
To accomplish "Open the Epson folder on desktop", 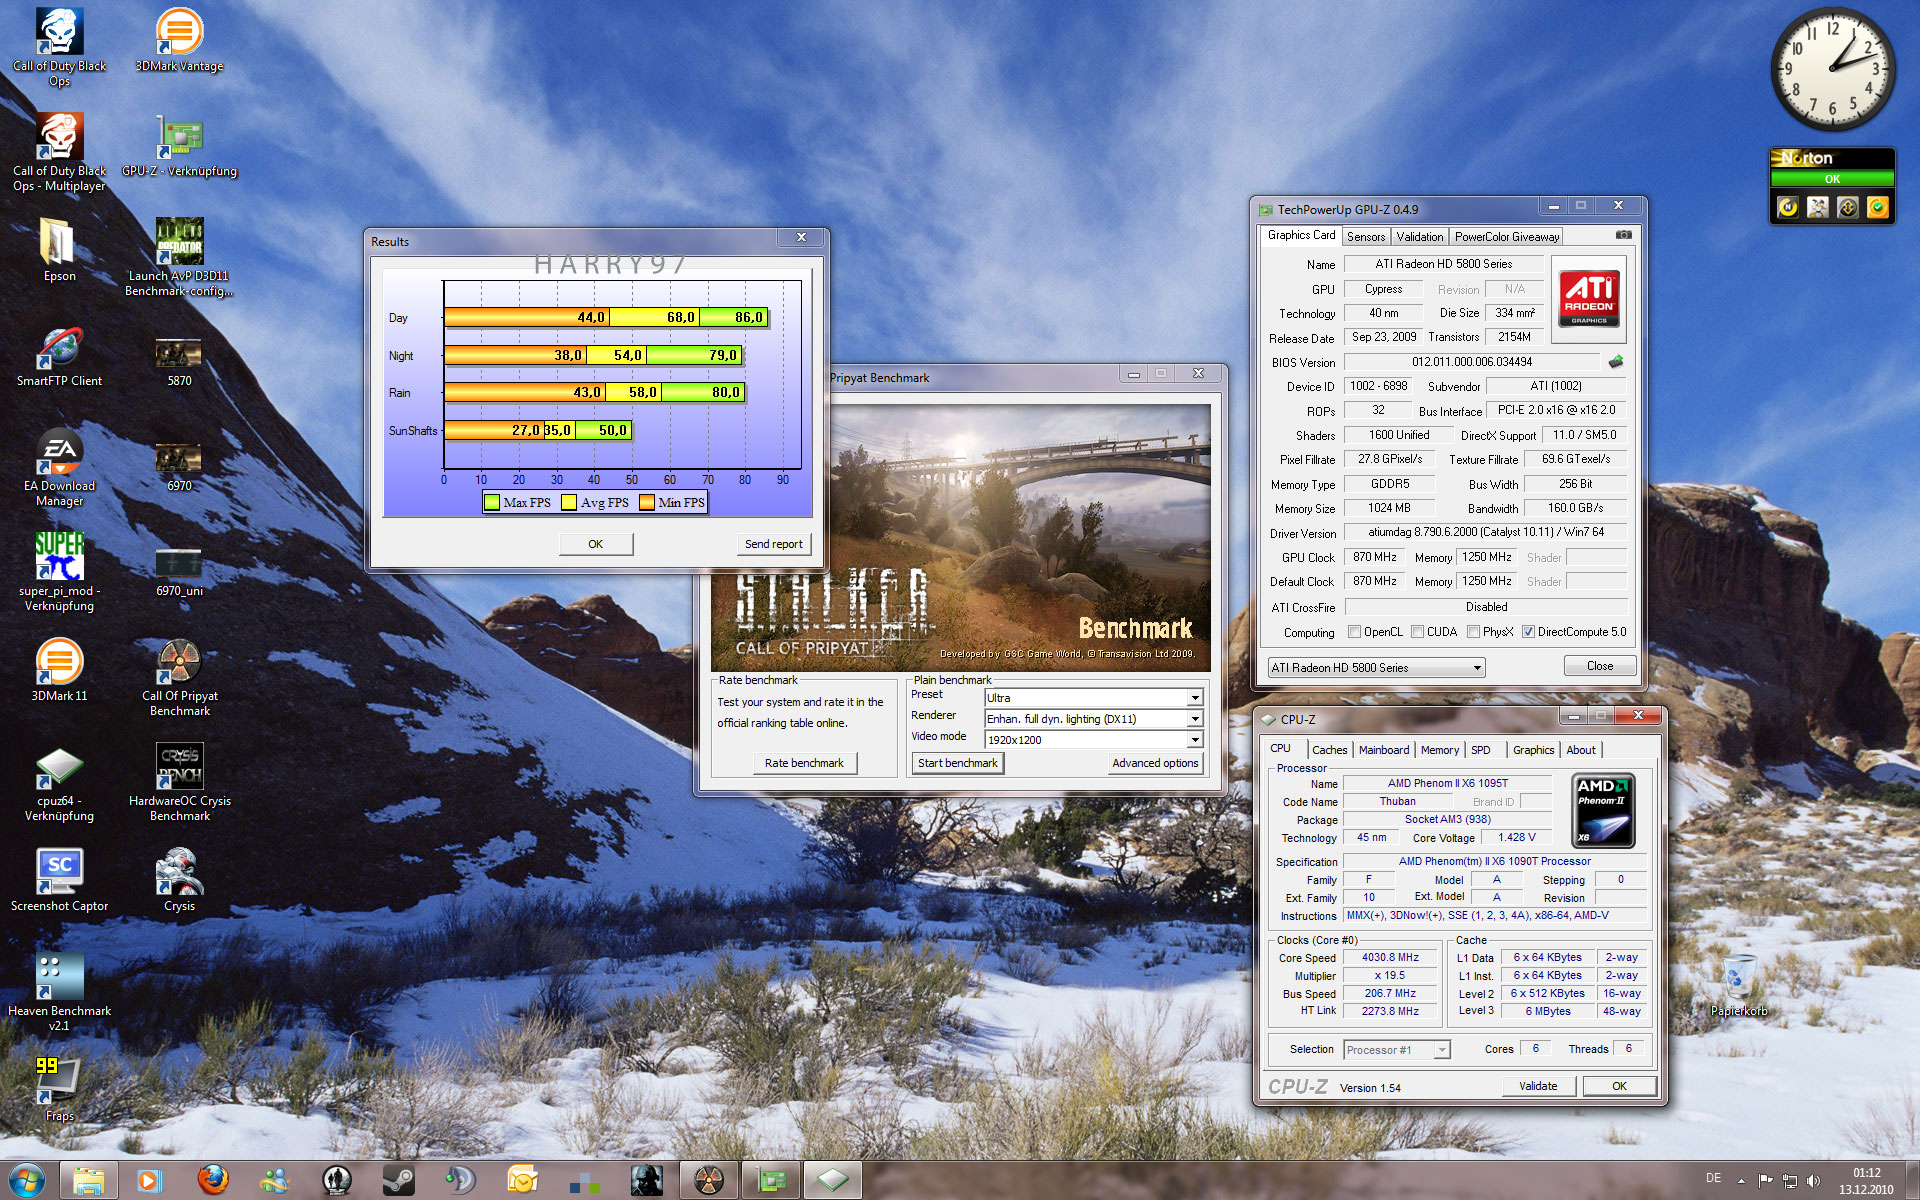I will [59, 250].
